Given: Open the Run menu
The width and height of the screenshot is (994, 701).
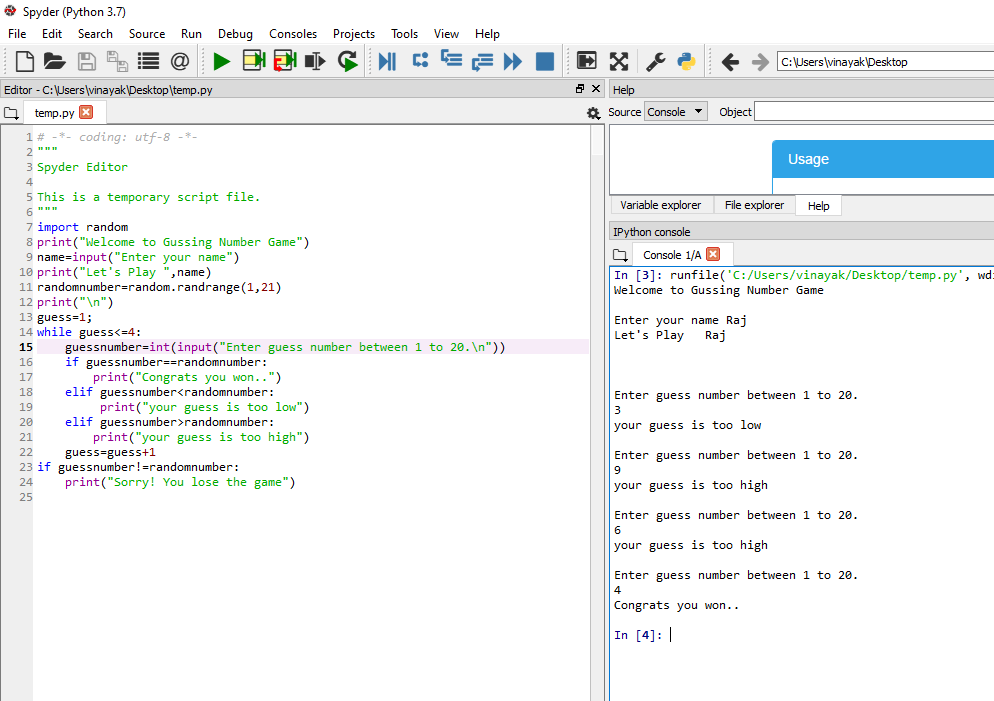Looking at the screenshot, I should 191,34.
